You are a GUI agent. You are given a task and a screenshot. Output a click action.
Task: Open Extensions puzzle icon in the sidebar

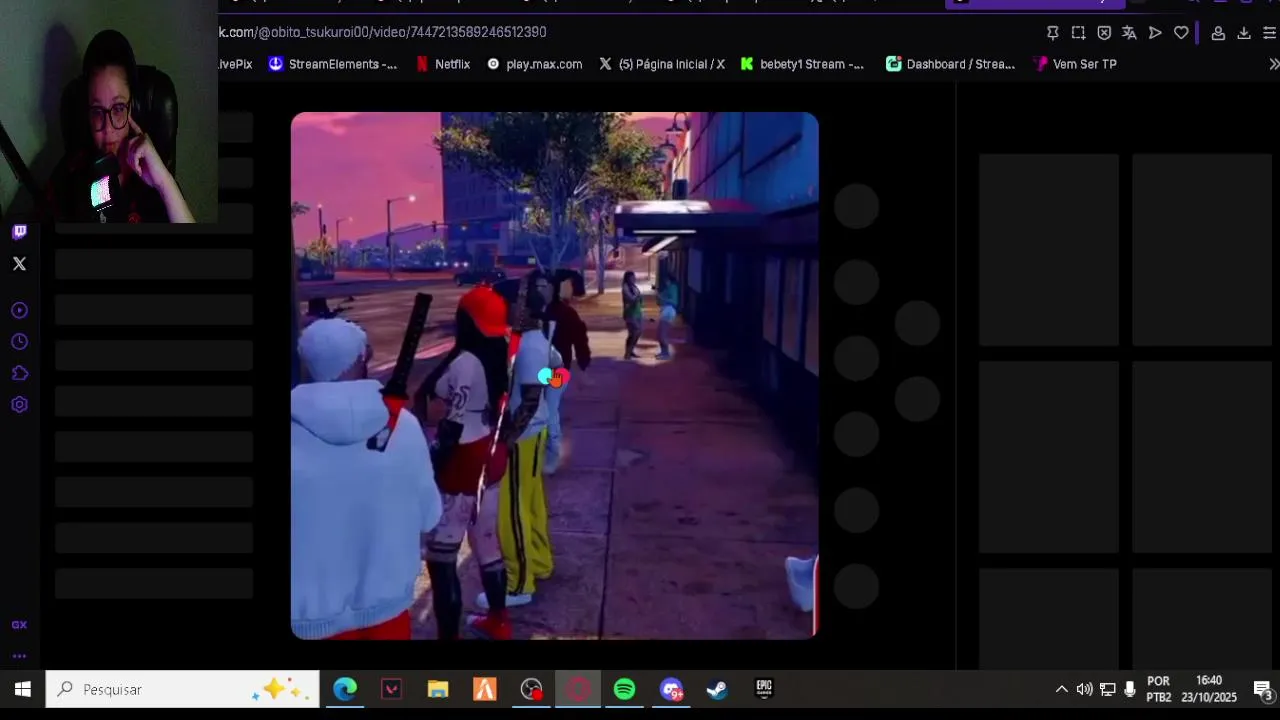click(x=19, y=373)
